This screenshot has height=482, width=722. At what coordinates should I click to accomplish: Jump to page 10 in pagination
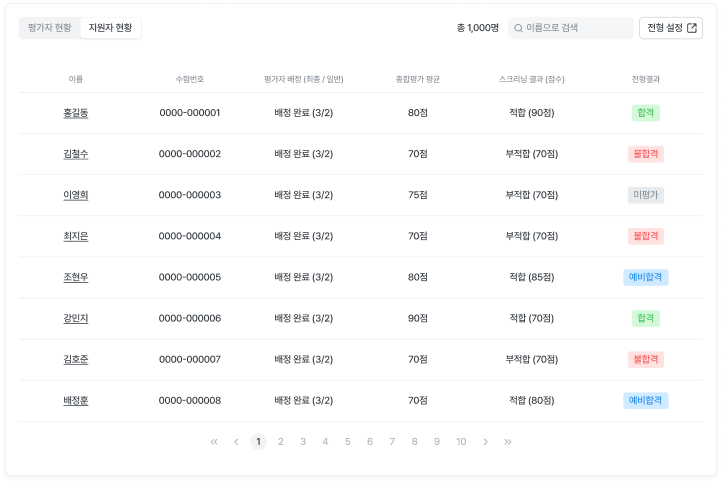pyautogui.click(x=461, y=441)
